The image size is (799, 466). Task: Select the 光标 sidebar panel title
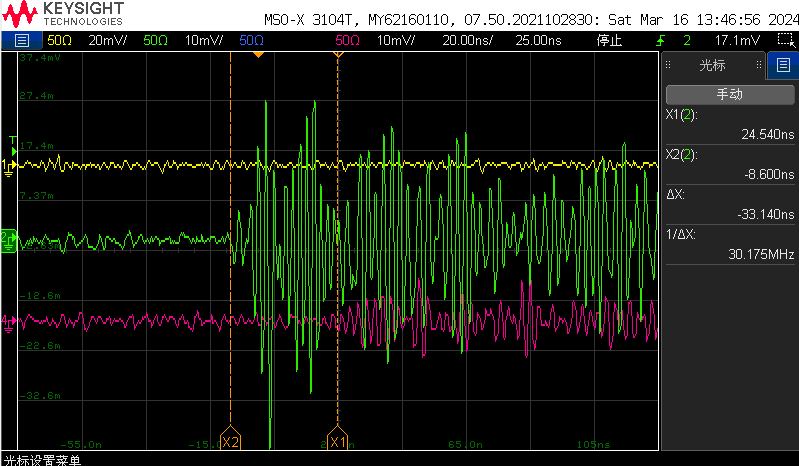click(712, 66)
